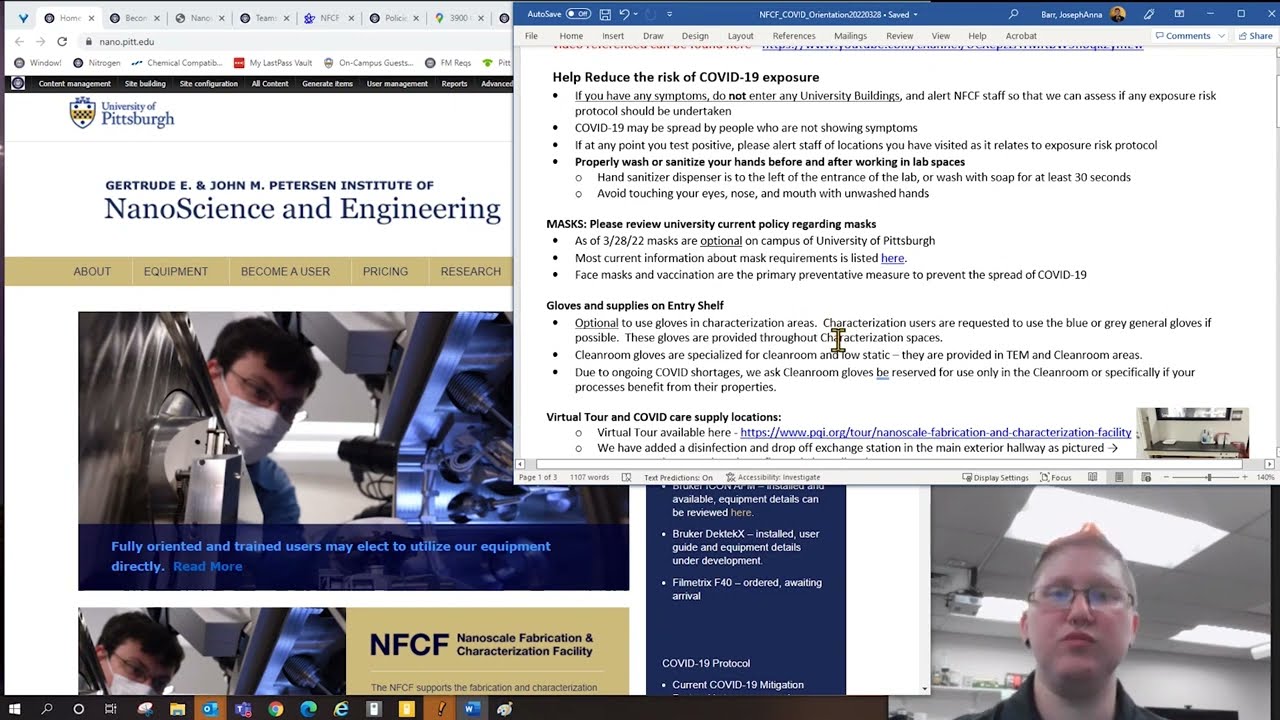Click the browser Reload icon
1280x720 pixels.
click(62, 41)
